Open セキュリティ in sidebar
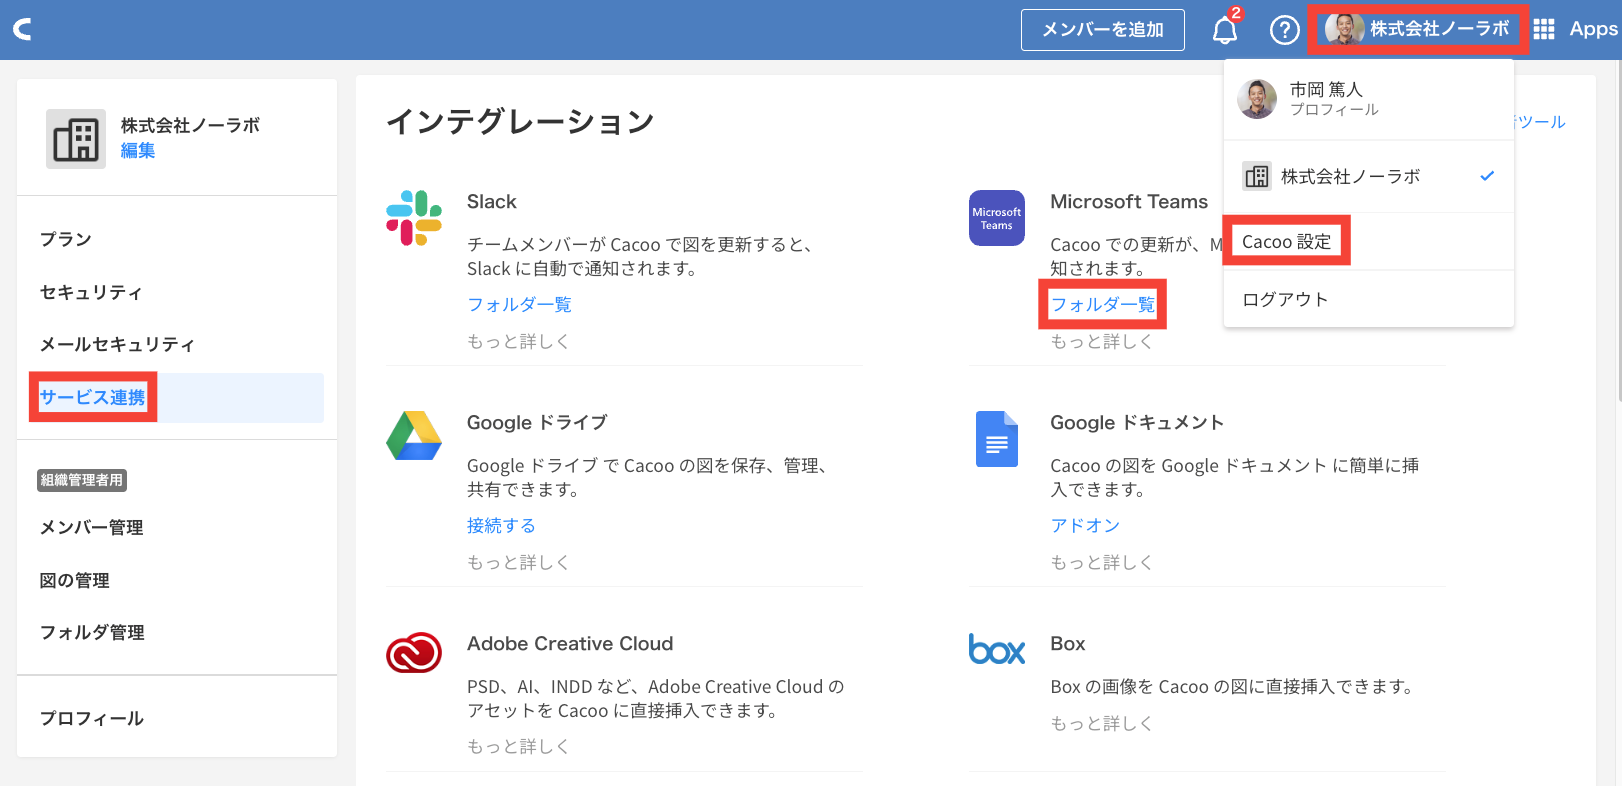1622x786 pixels. pos(91,292)
